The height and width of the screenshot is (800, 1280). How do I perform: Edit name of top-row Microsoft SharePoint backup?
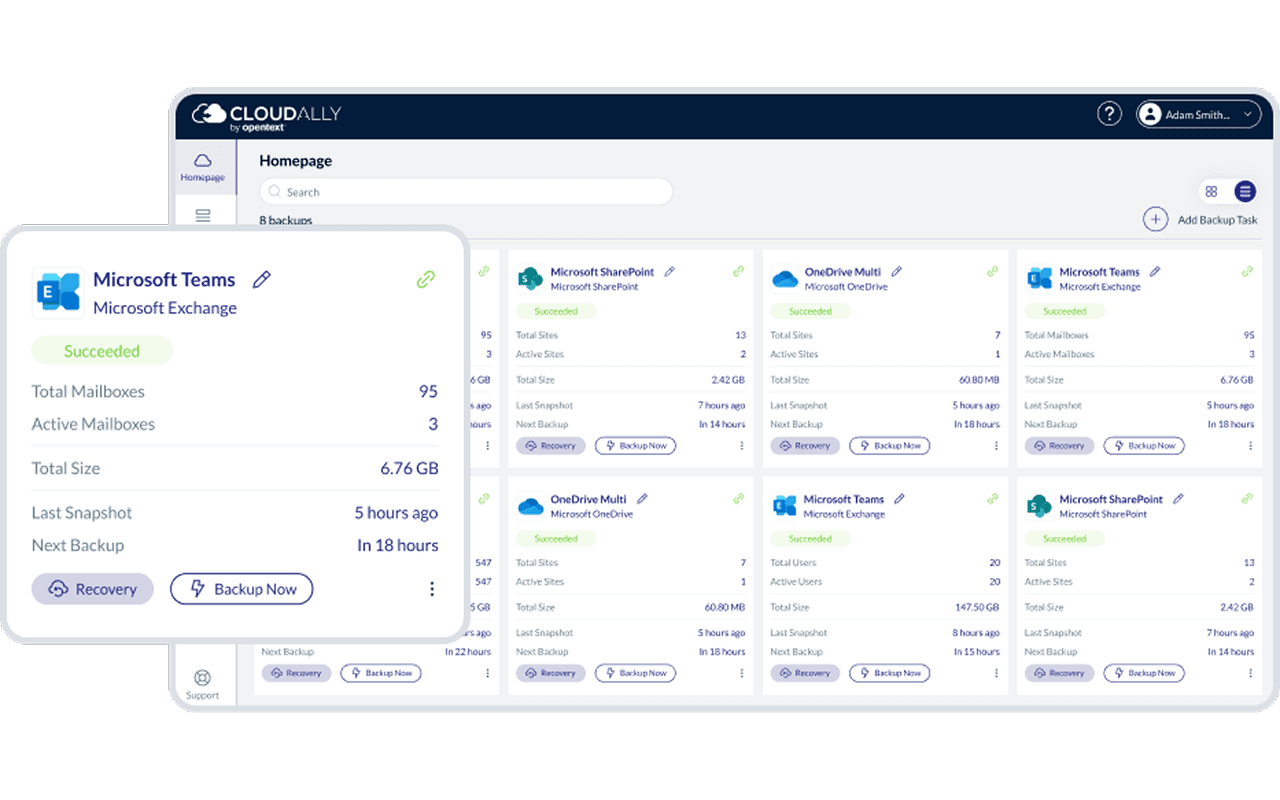point(670,271)
